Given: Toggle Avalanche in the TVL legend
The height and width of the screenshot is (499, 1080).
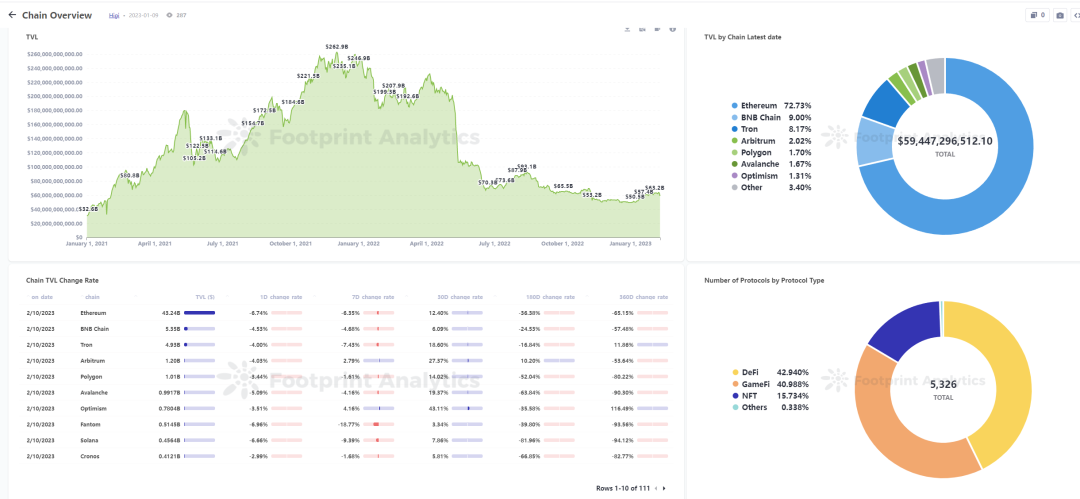Looking at the screenshot, I should click(x=771, y=164).
